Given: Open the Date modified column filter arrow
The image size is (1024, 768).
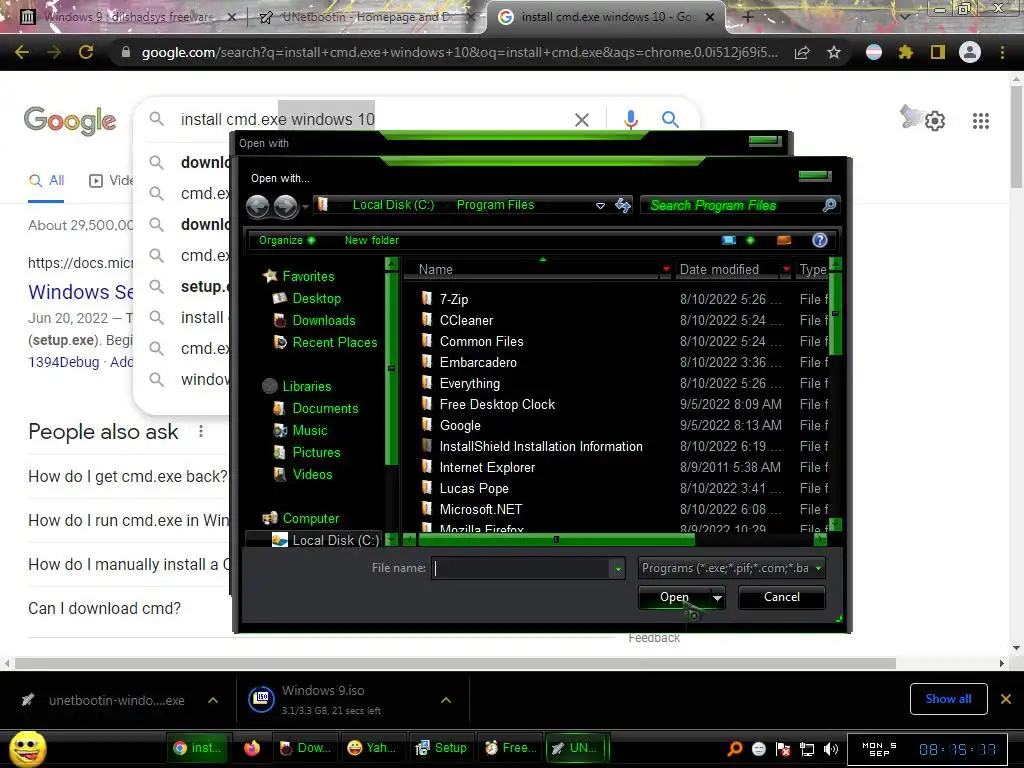Looking at the screenshot, I should point(786,269).
